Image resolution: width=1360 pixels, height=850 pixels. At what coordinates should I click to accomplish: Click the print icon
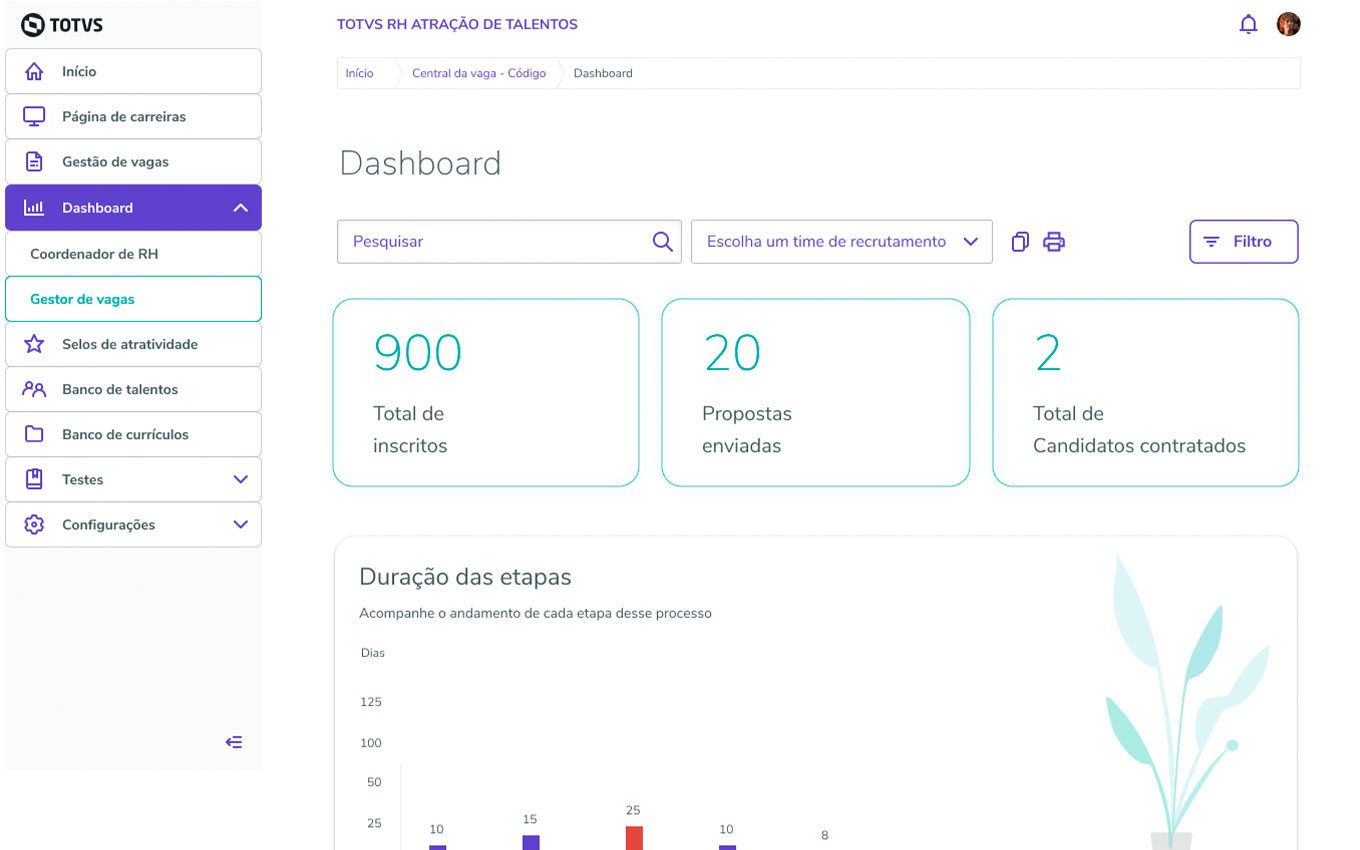coord(1054,242)
